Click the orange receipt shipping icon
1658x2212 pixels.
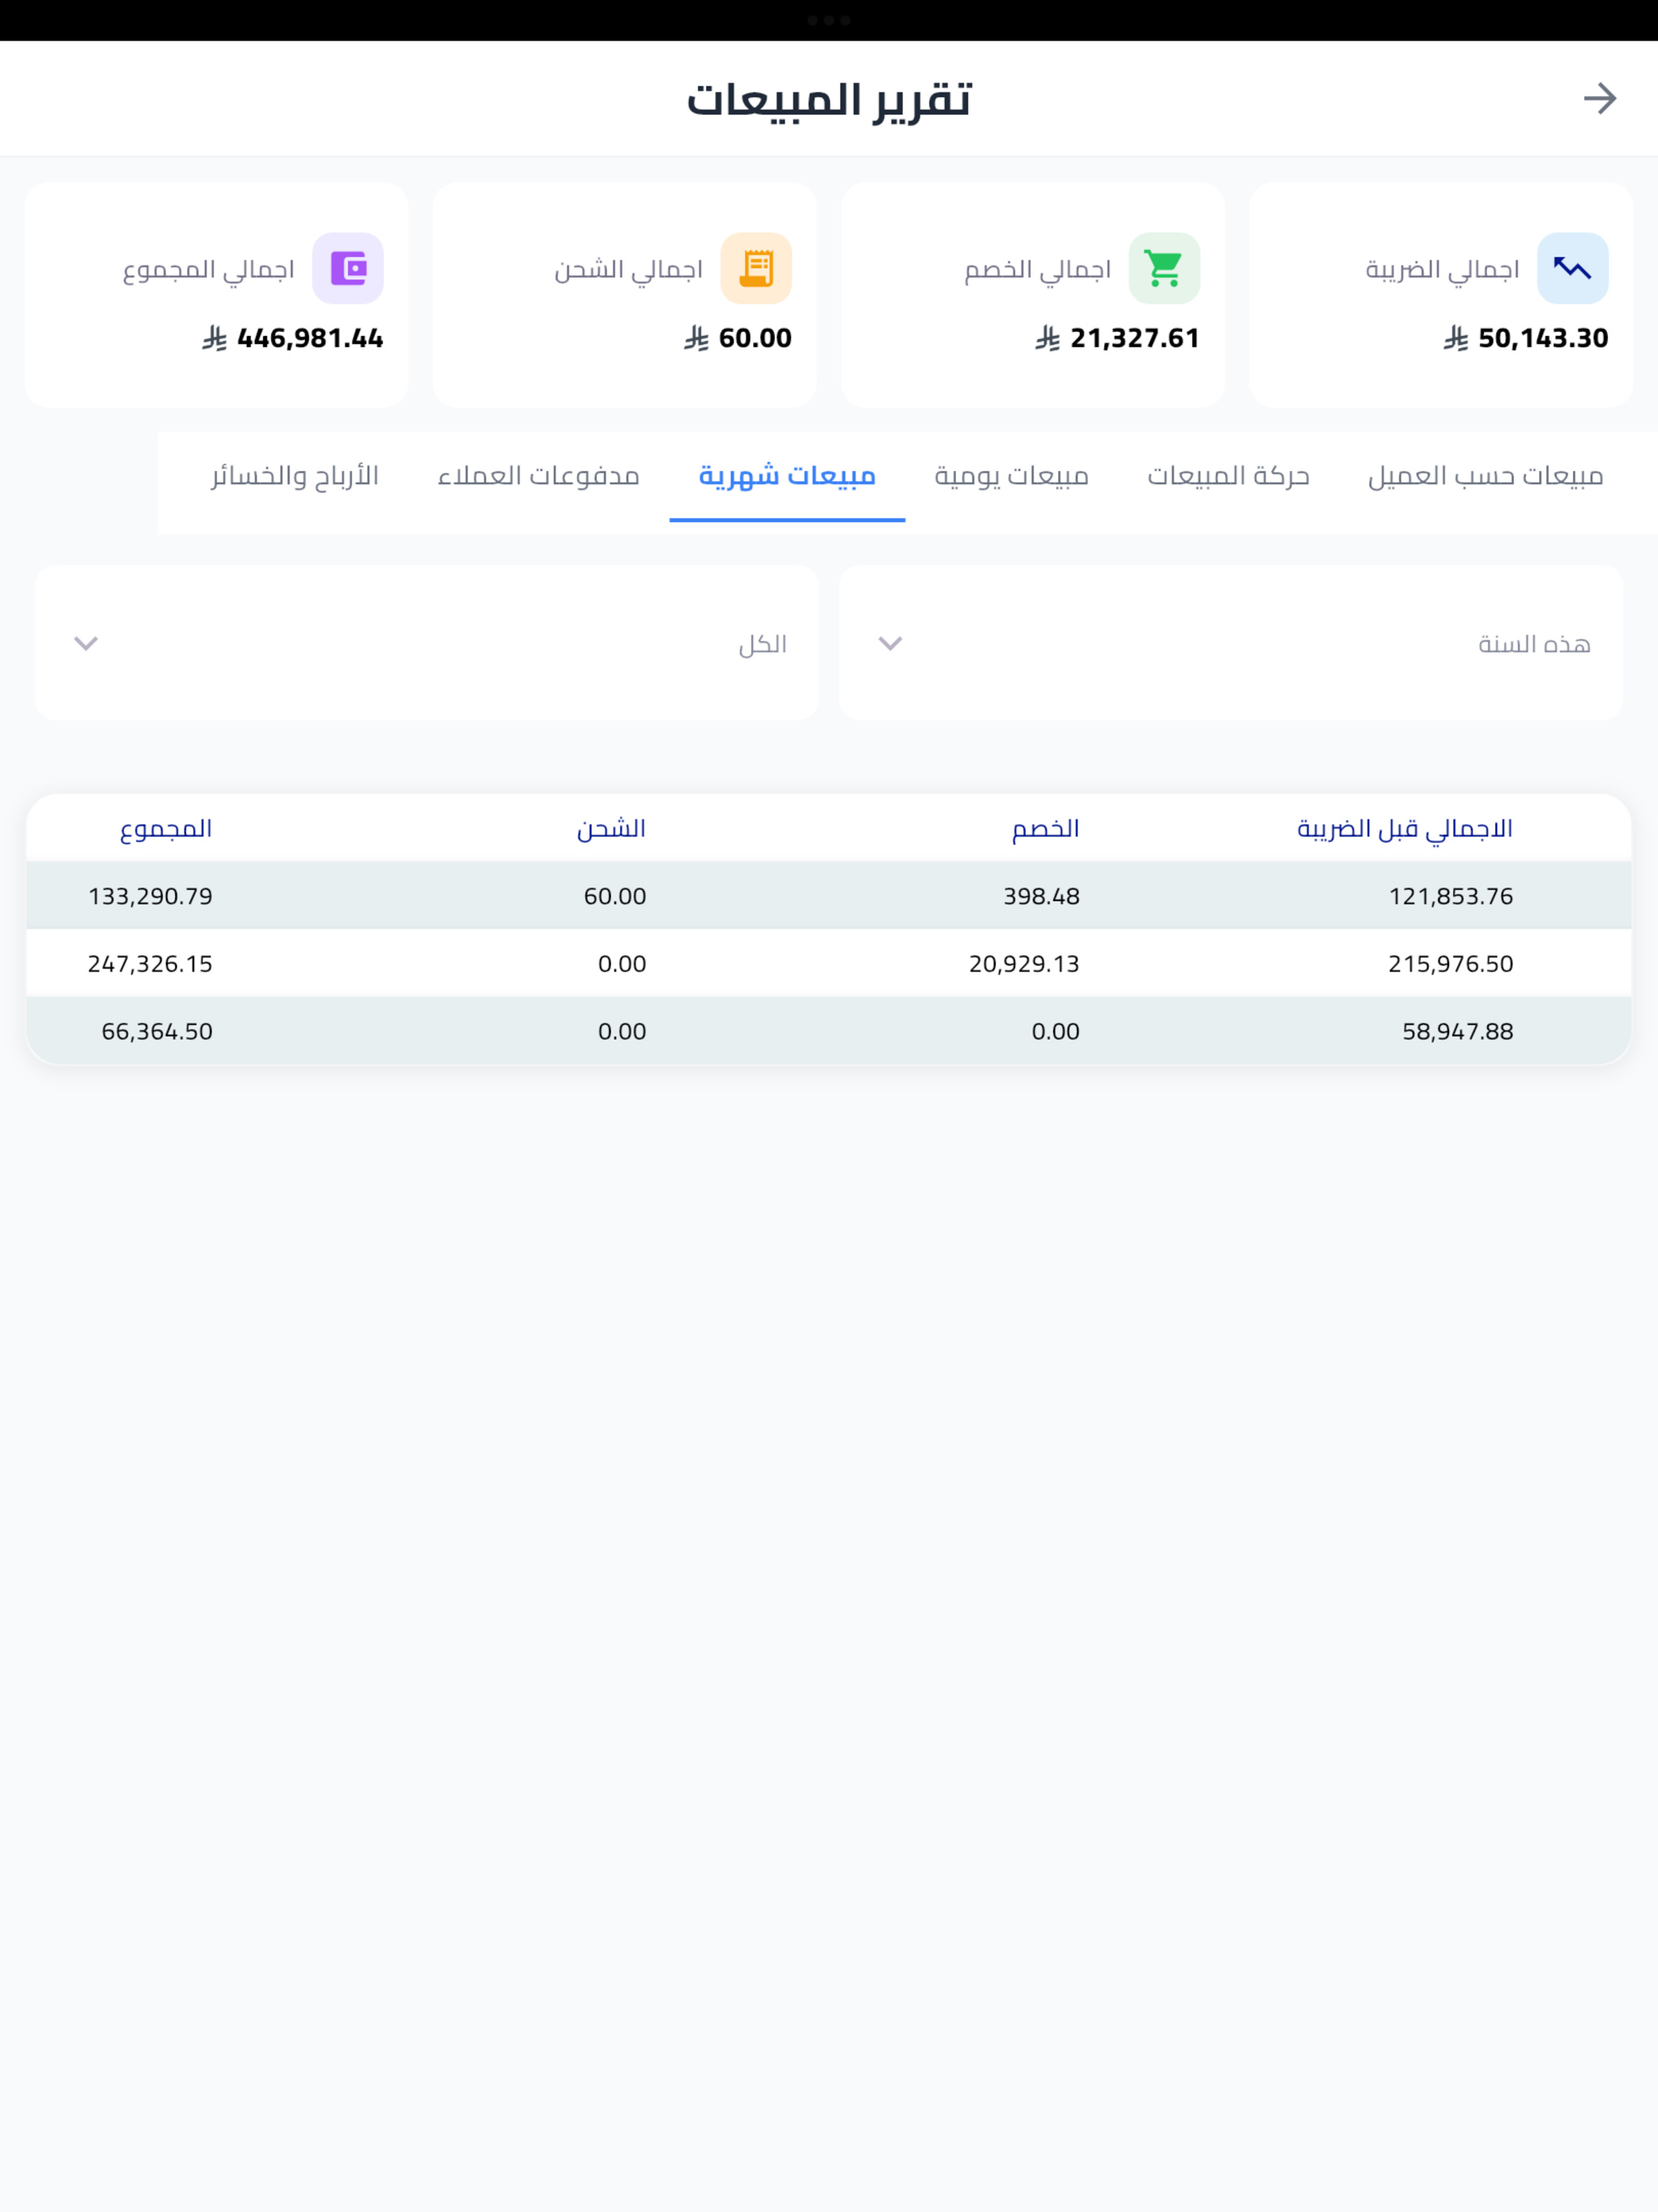[756, 268]
